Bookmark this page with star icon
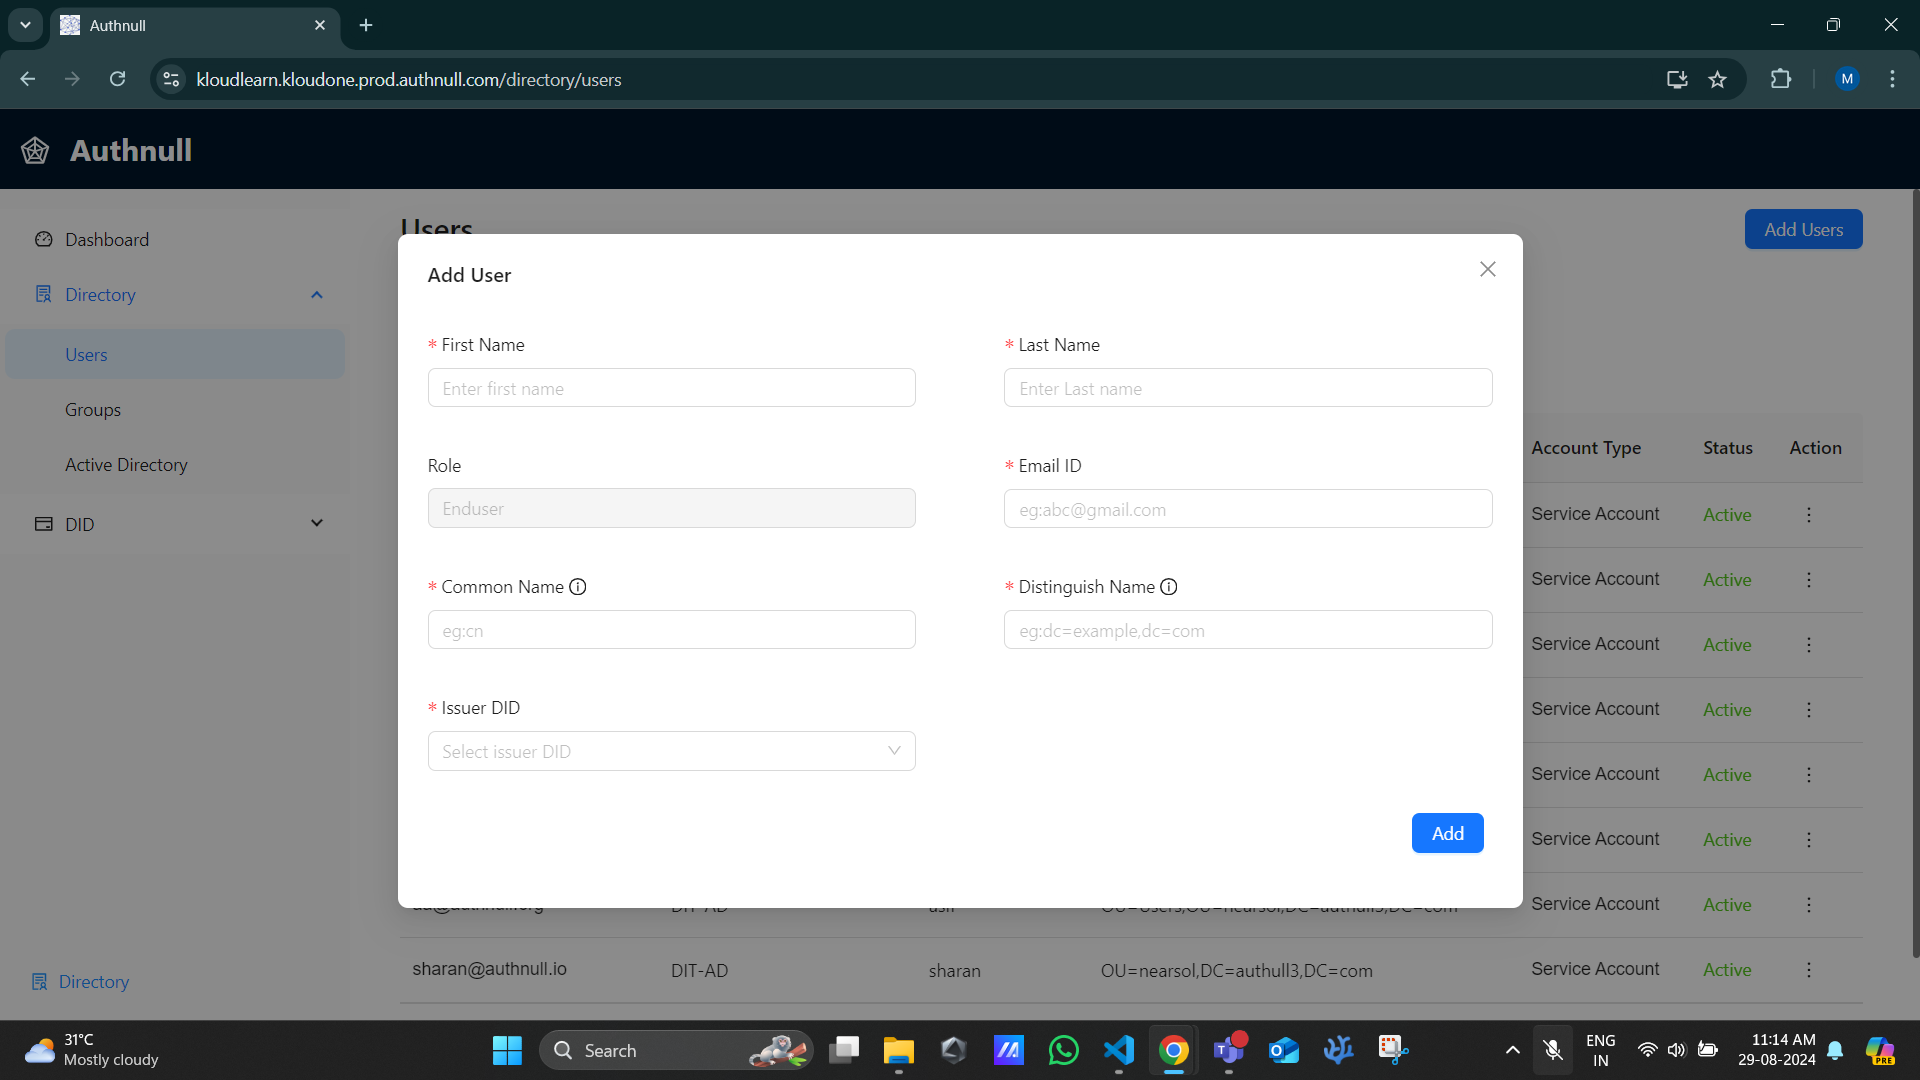 click(1717, 80)
